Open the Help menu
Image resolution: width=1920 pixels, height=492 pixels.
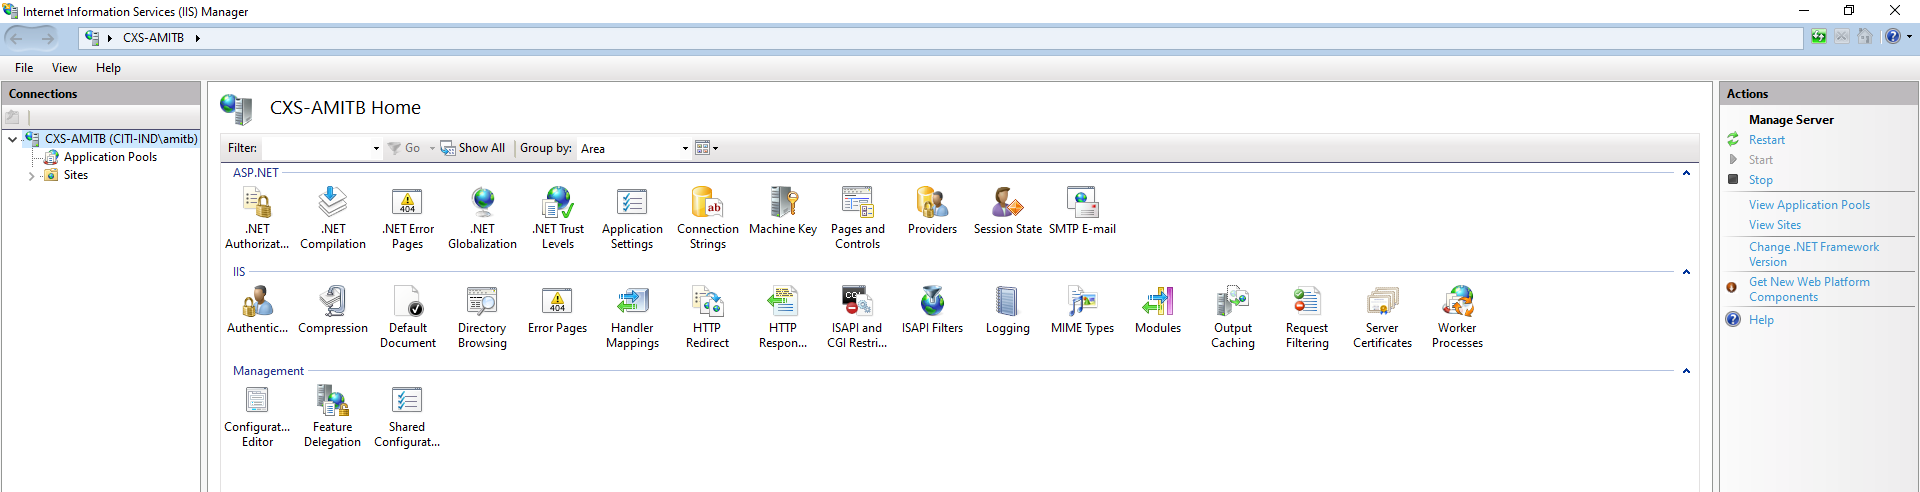click(108, 68)
